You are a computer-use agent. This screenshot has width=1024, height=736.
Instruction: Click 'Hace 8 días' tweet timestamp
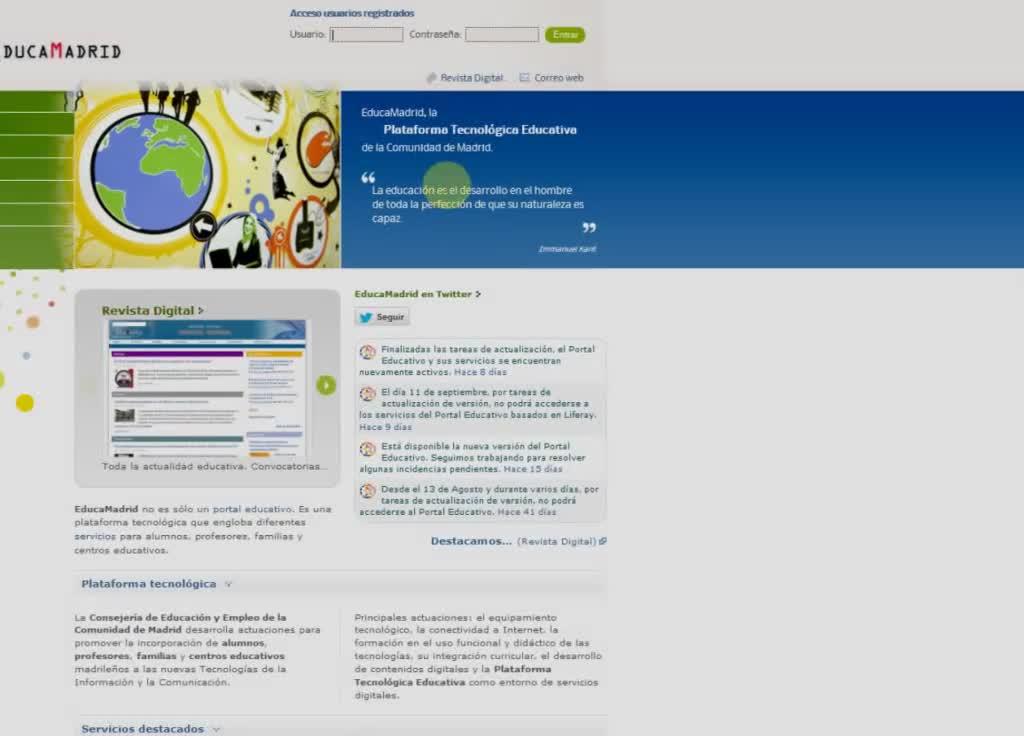(x=480, y=372)
